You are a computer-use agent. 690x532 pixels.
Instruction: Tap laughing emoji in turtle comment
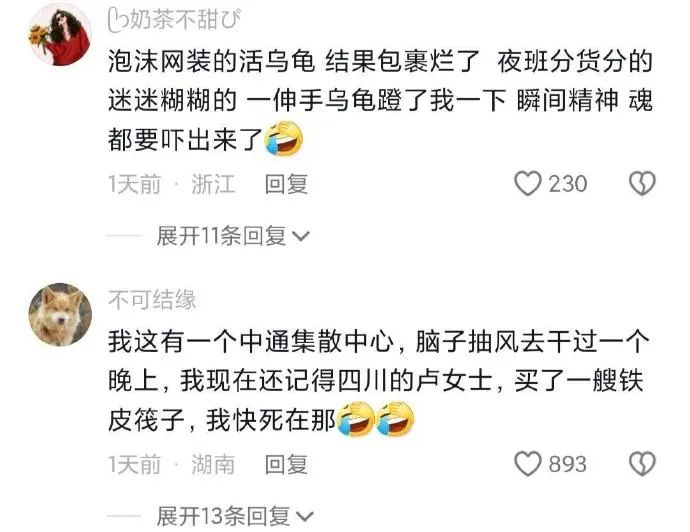(x=284, y=139)
